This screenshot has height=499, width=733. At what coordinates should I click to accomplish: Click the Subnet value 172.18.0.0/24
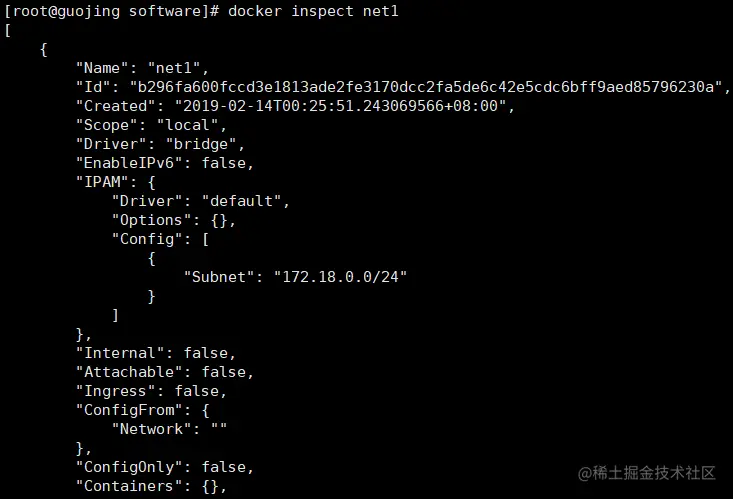coord(340,277)
